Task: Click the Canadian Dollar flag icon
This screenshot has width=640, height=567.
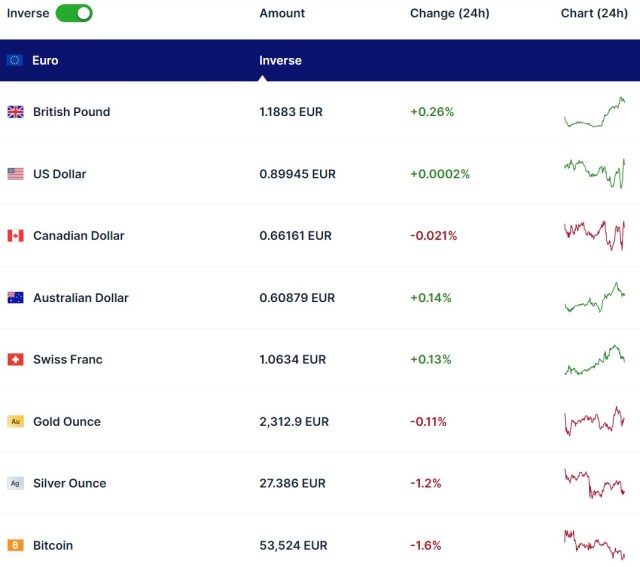Action: (15, 236)
